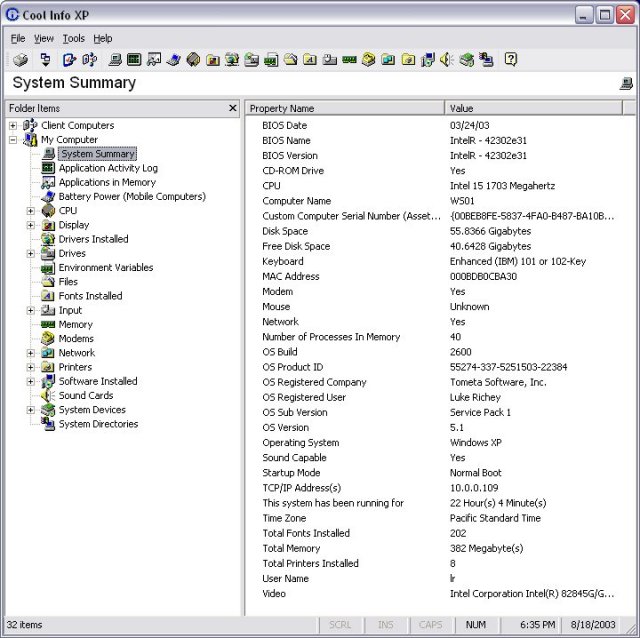Collapse the My Computer tree node
640x638 pixels.
click(x=13, y=140)
